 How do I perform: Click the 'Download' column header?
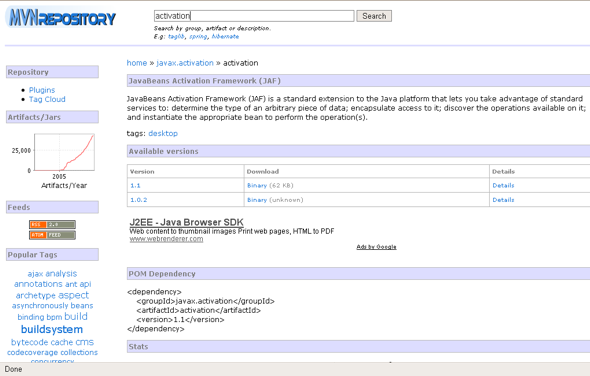click(263, 171)
